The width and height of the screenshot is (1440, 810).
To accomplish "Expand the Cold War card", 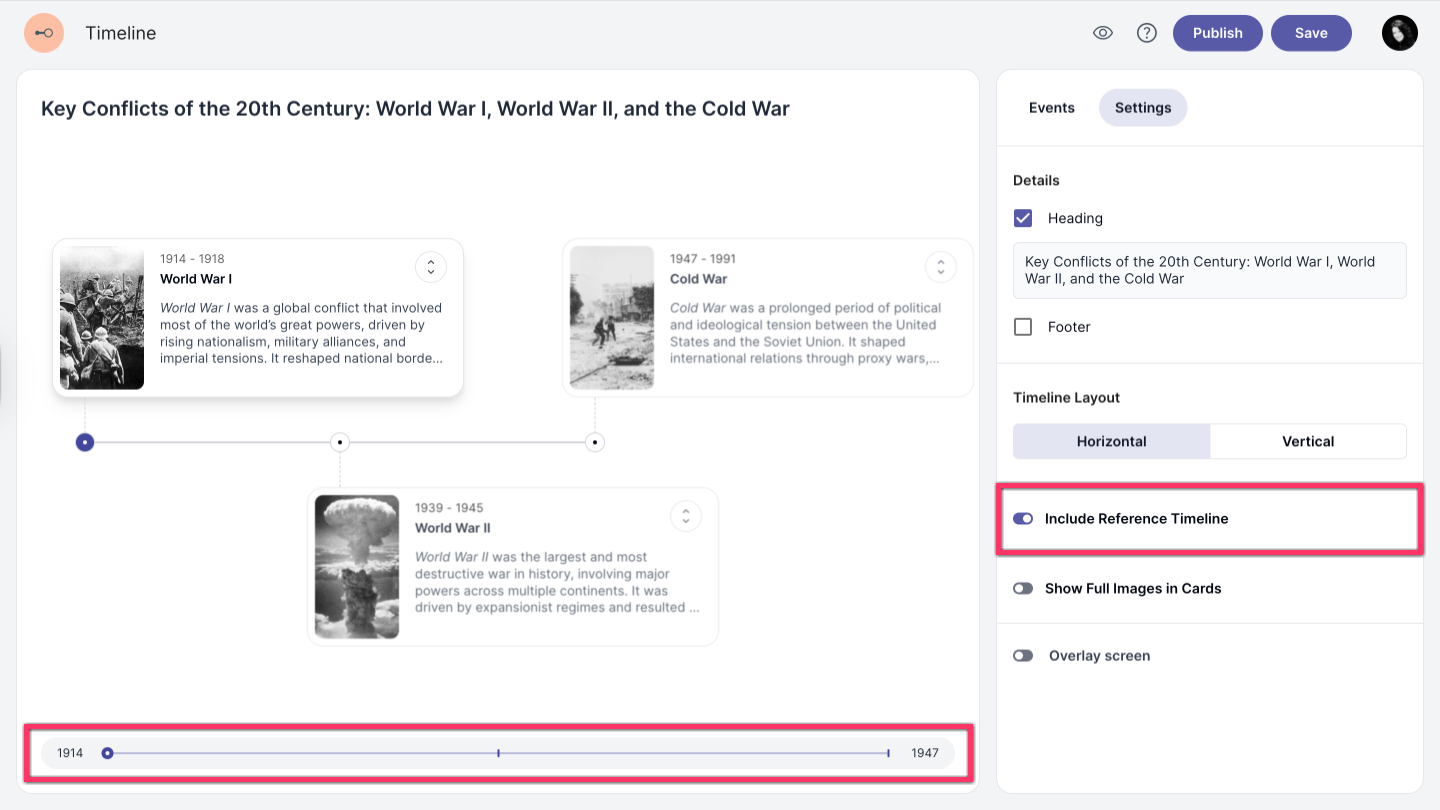I will 940,267.
